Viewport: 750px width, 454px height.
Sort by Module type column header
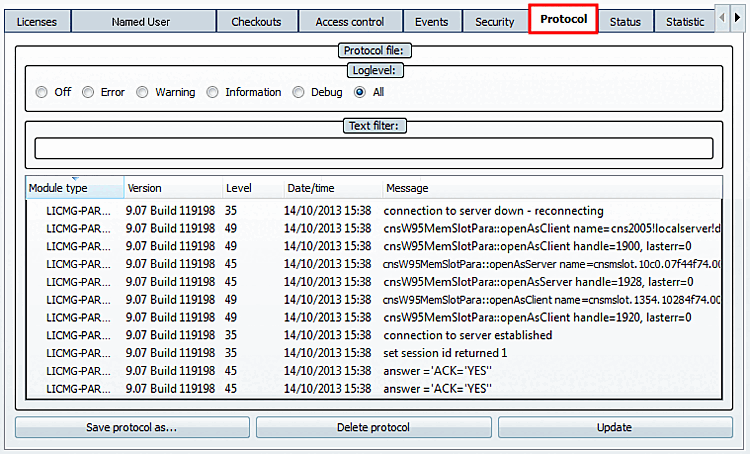75,188
